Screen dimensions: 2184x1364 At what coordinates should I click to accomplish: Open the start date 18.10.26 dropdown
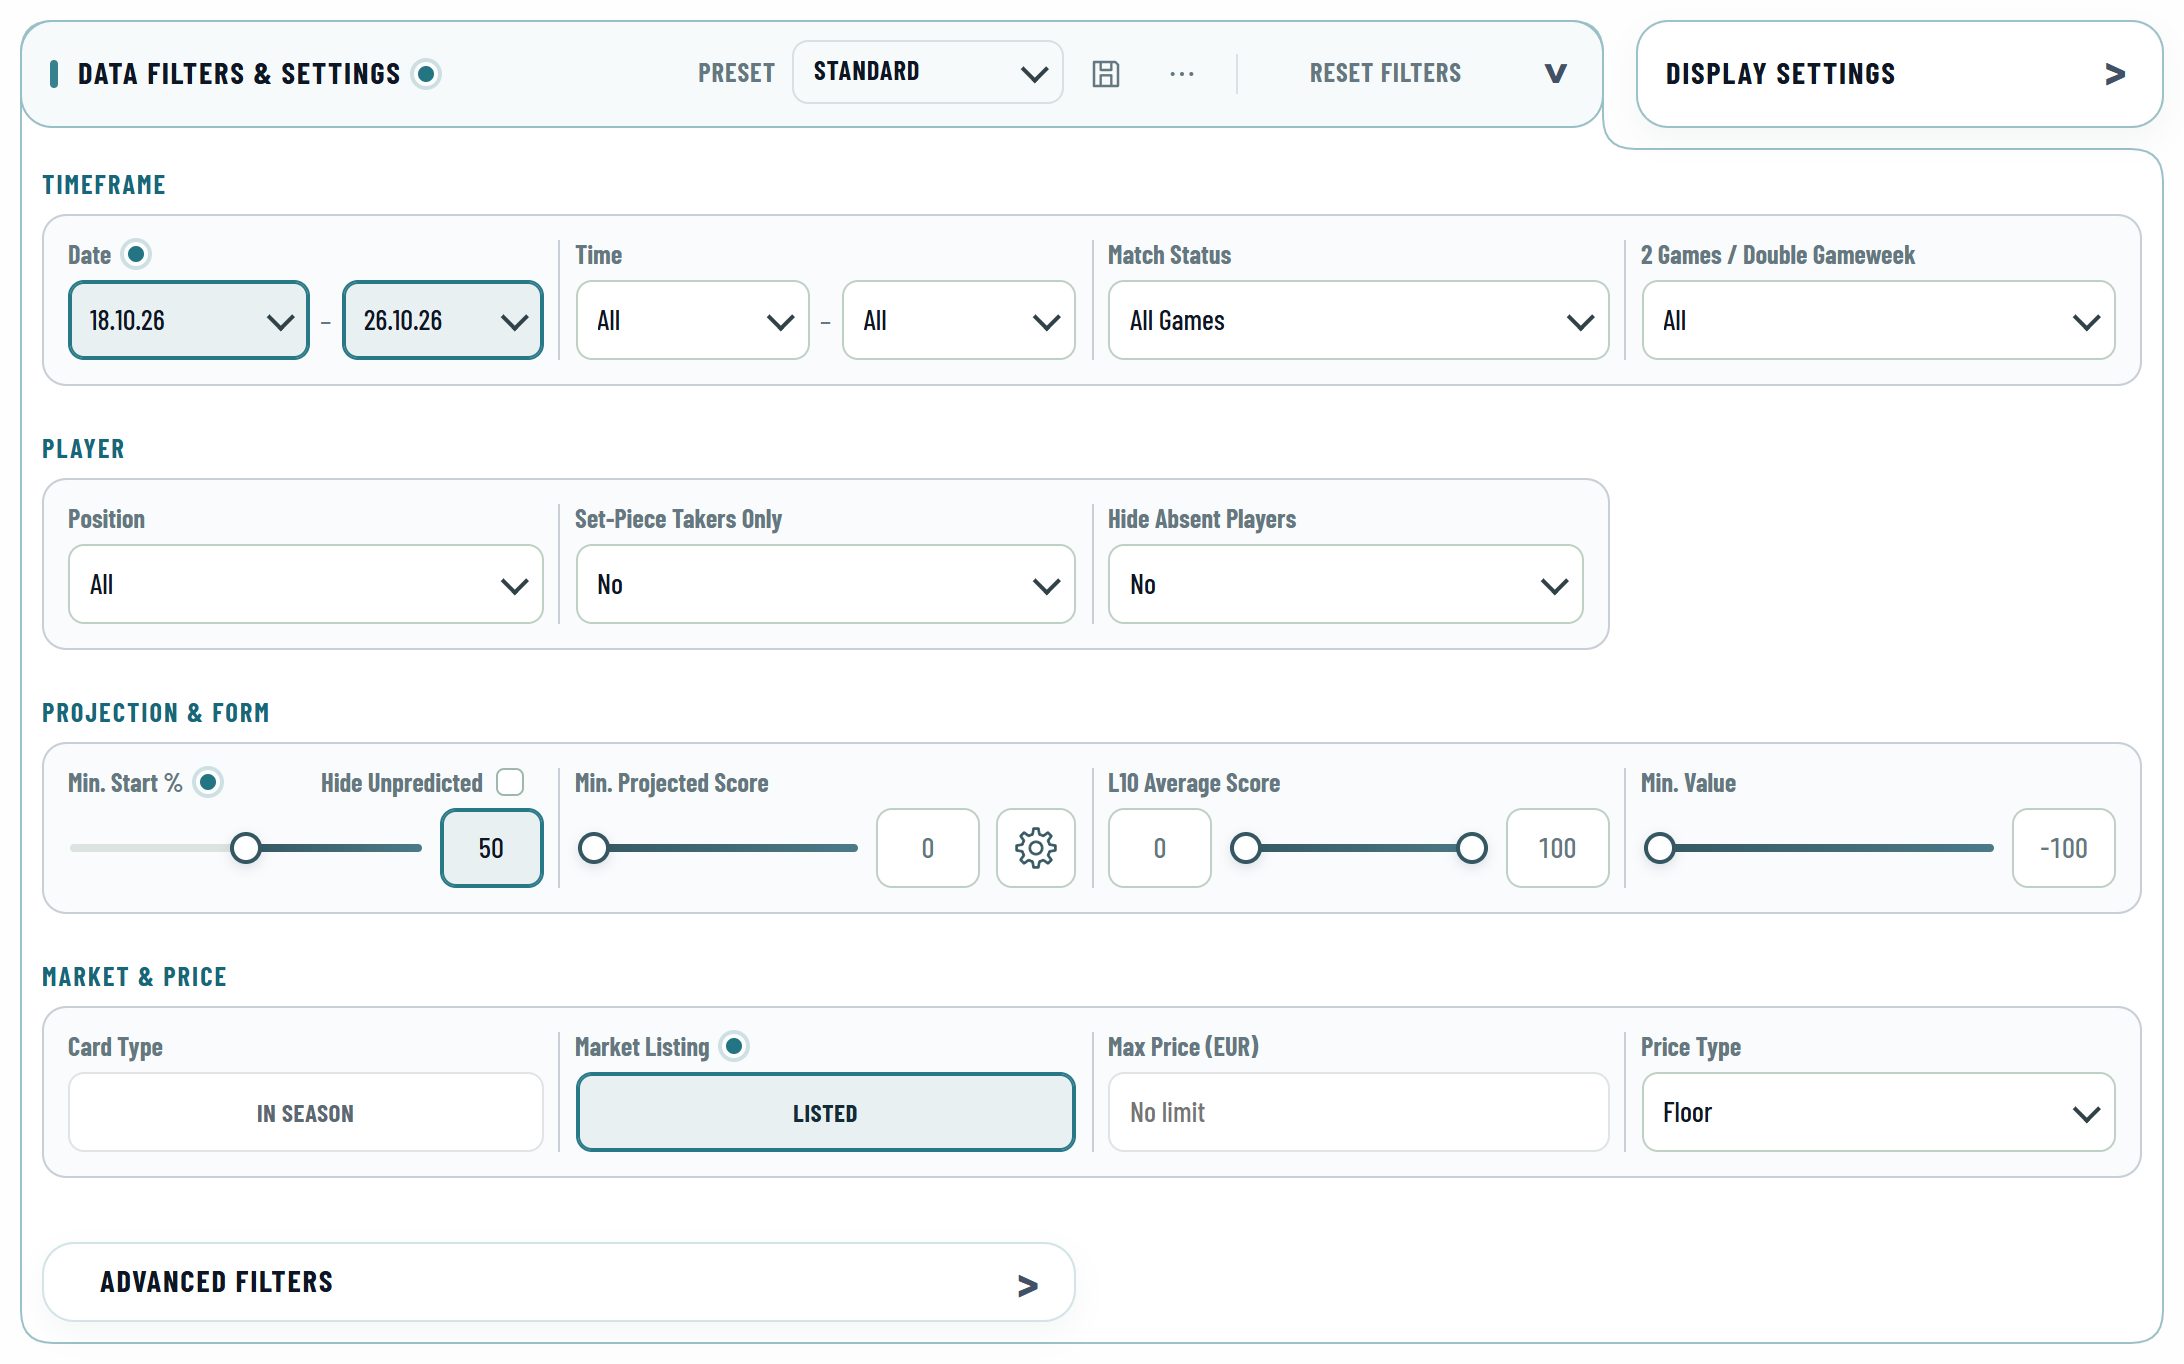click(188, 320)
